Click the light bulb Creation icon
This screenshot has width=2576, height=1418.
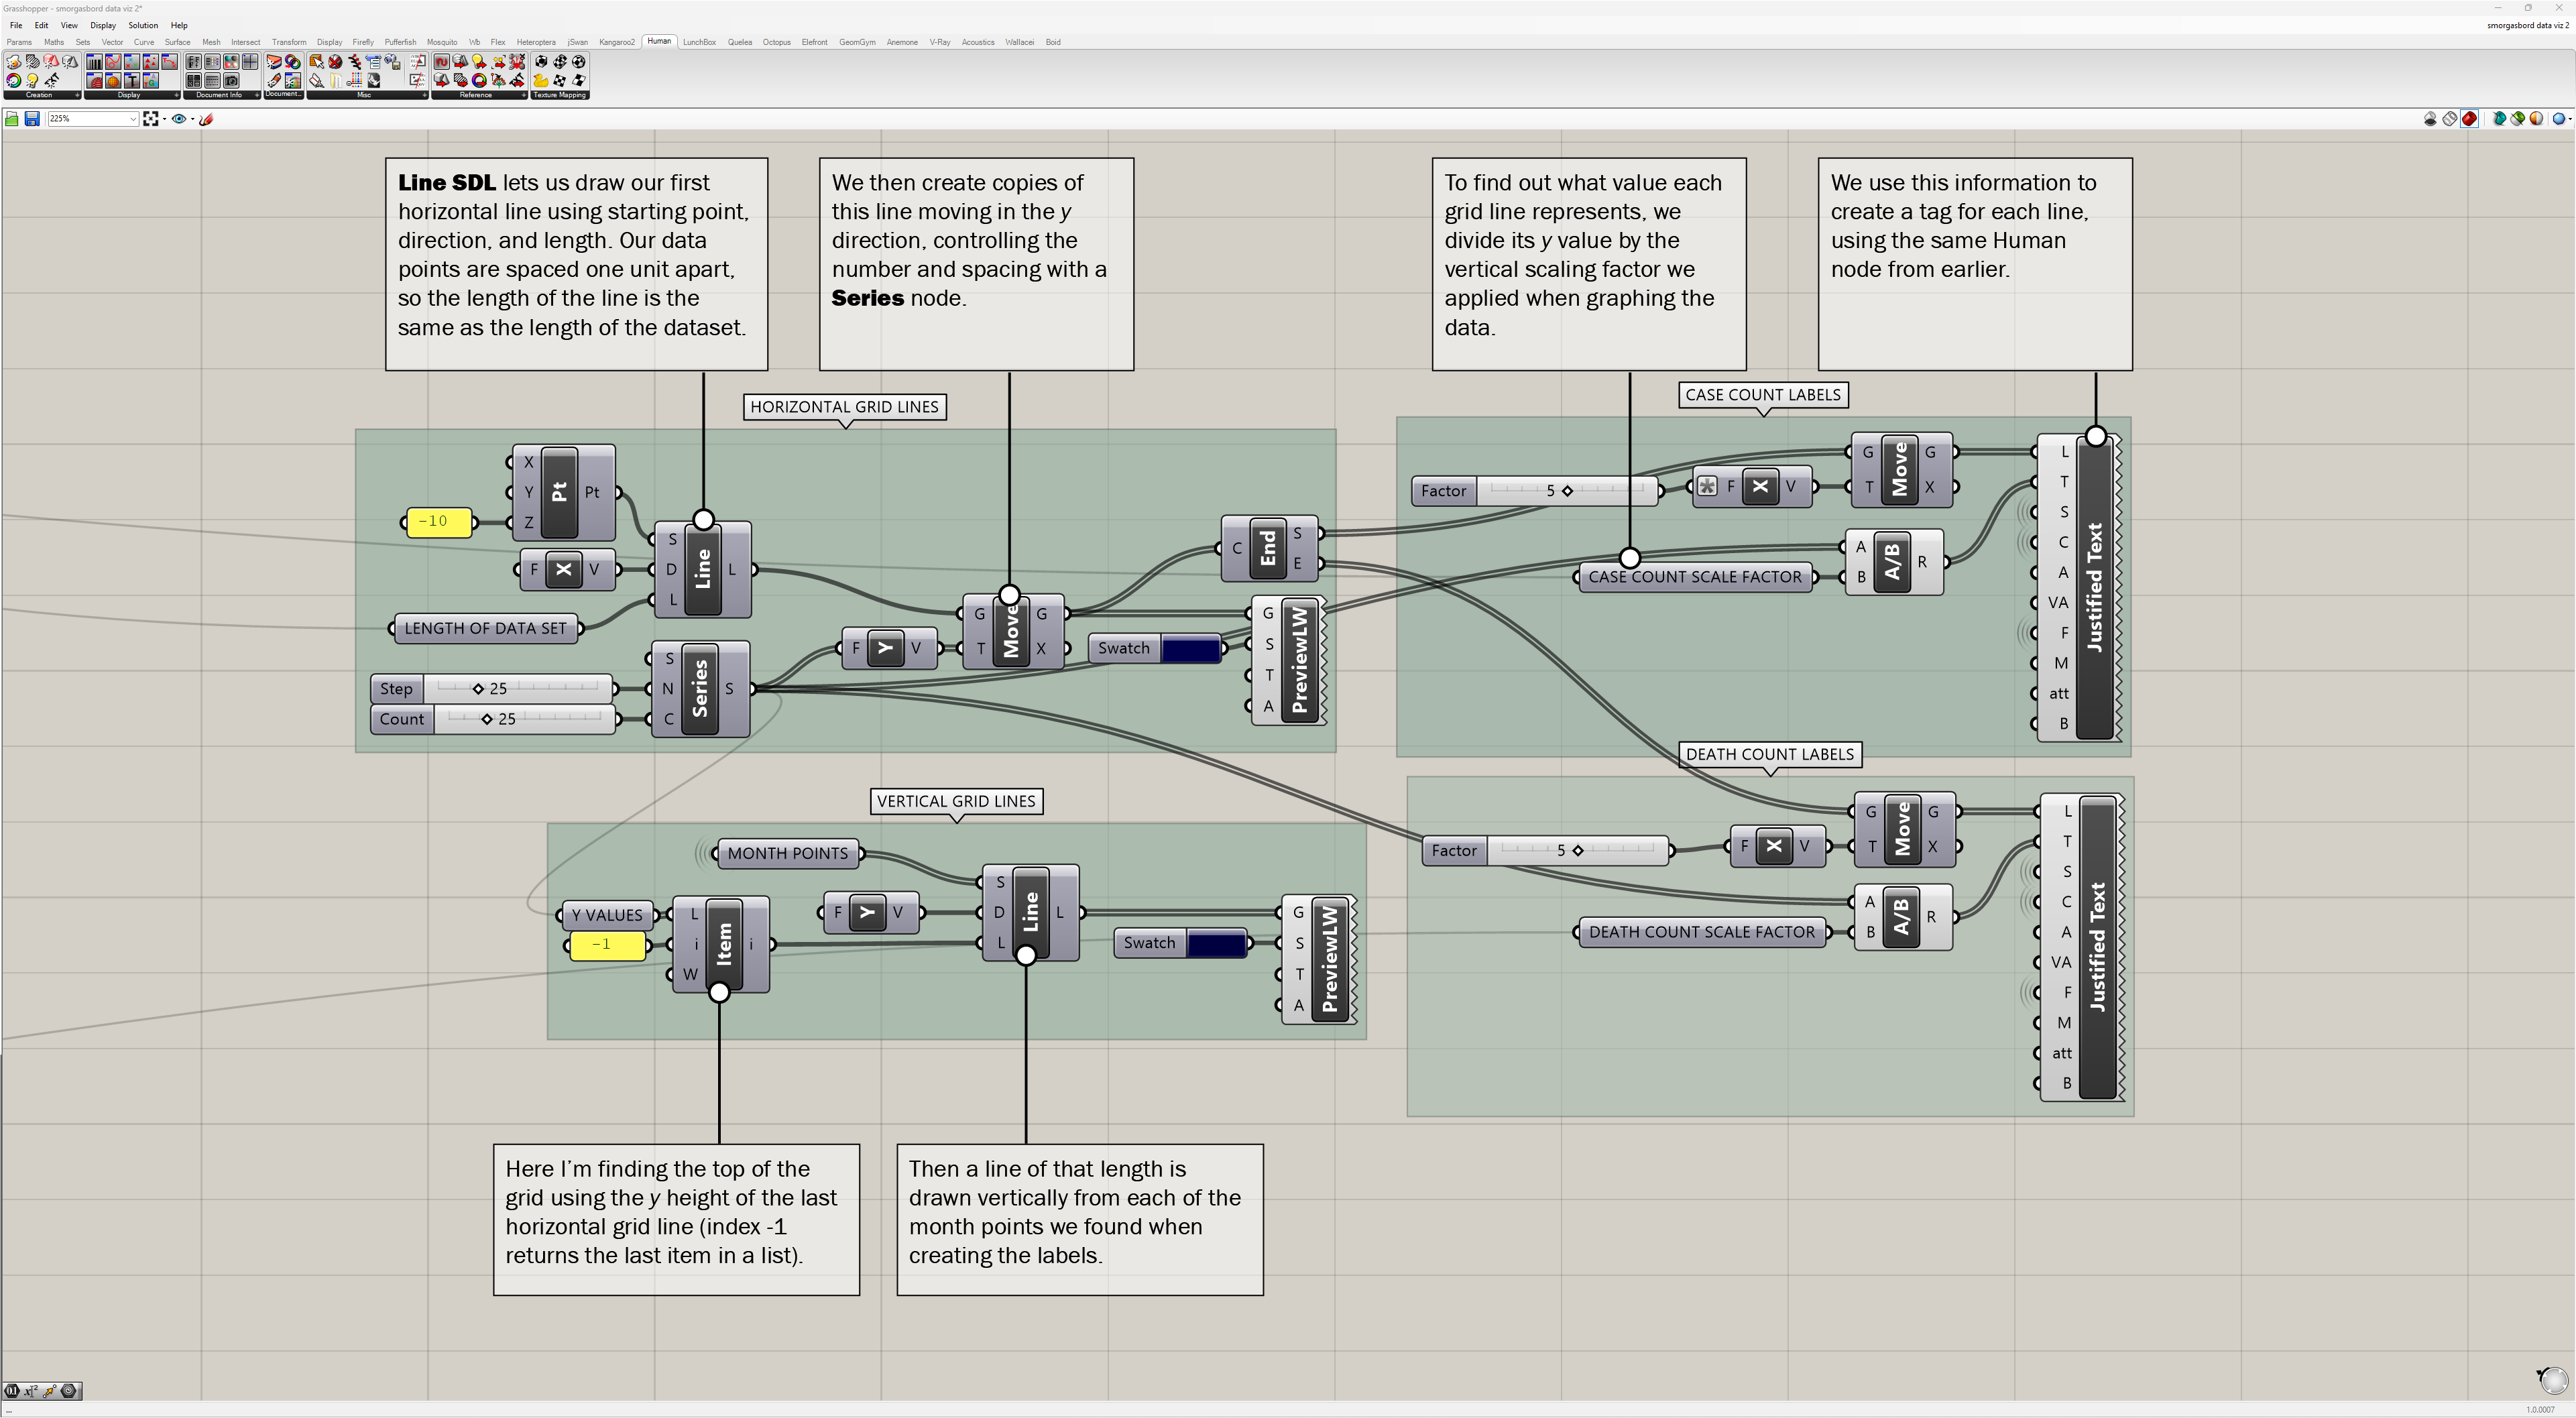click(x=32, y=81)
